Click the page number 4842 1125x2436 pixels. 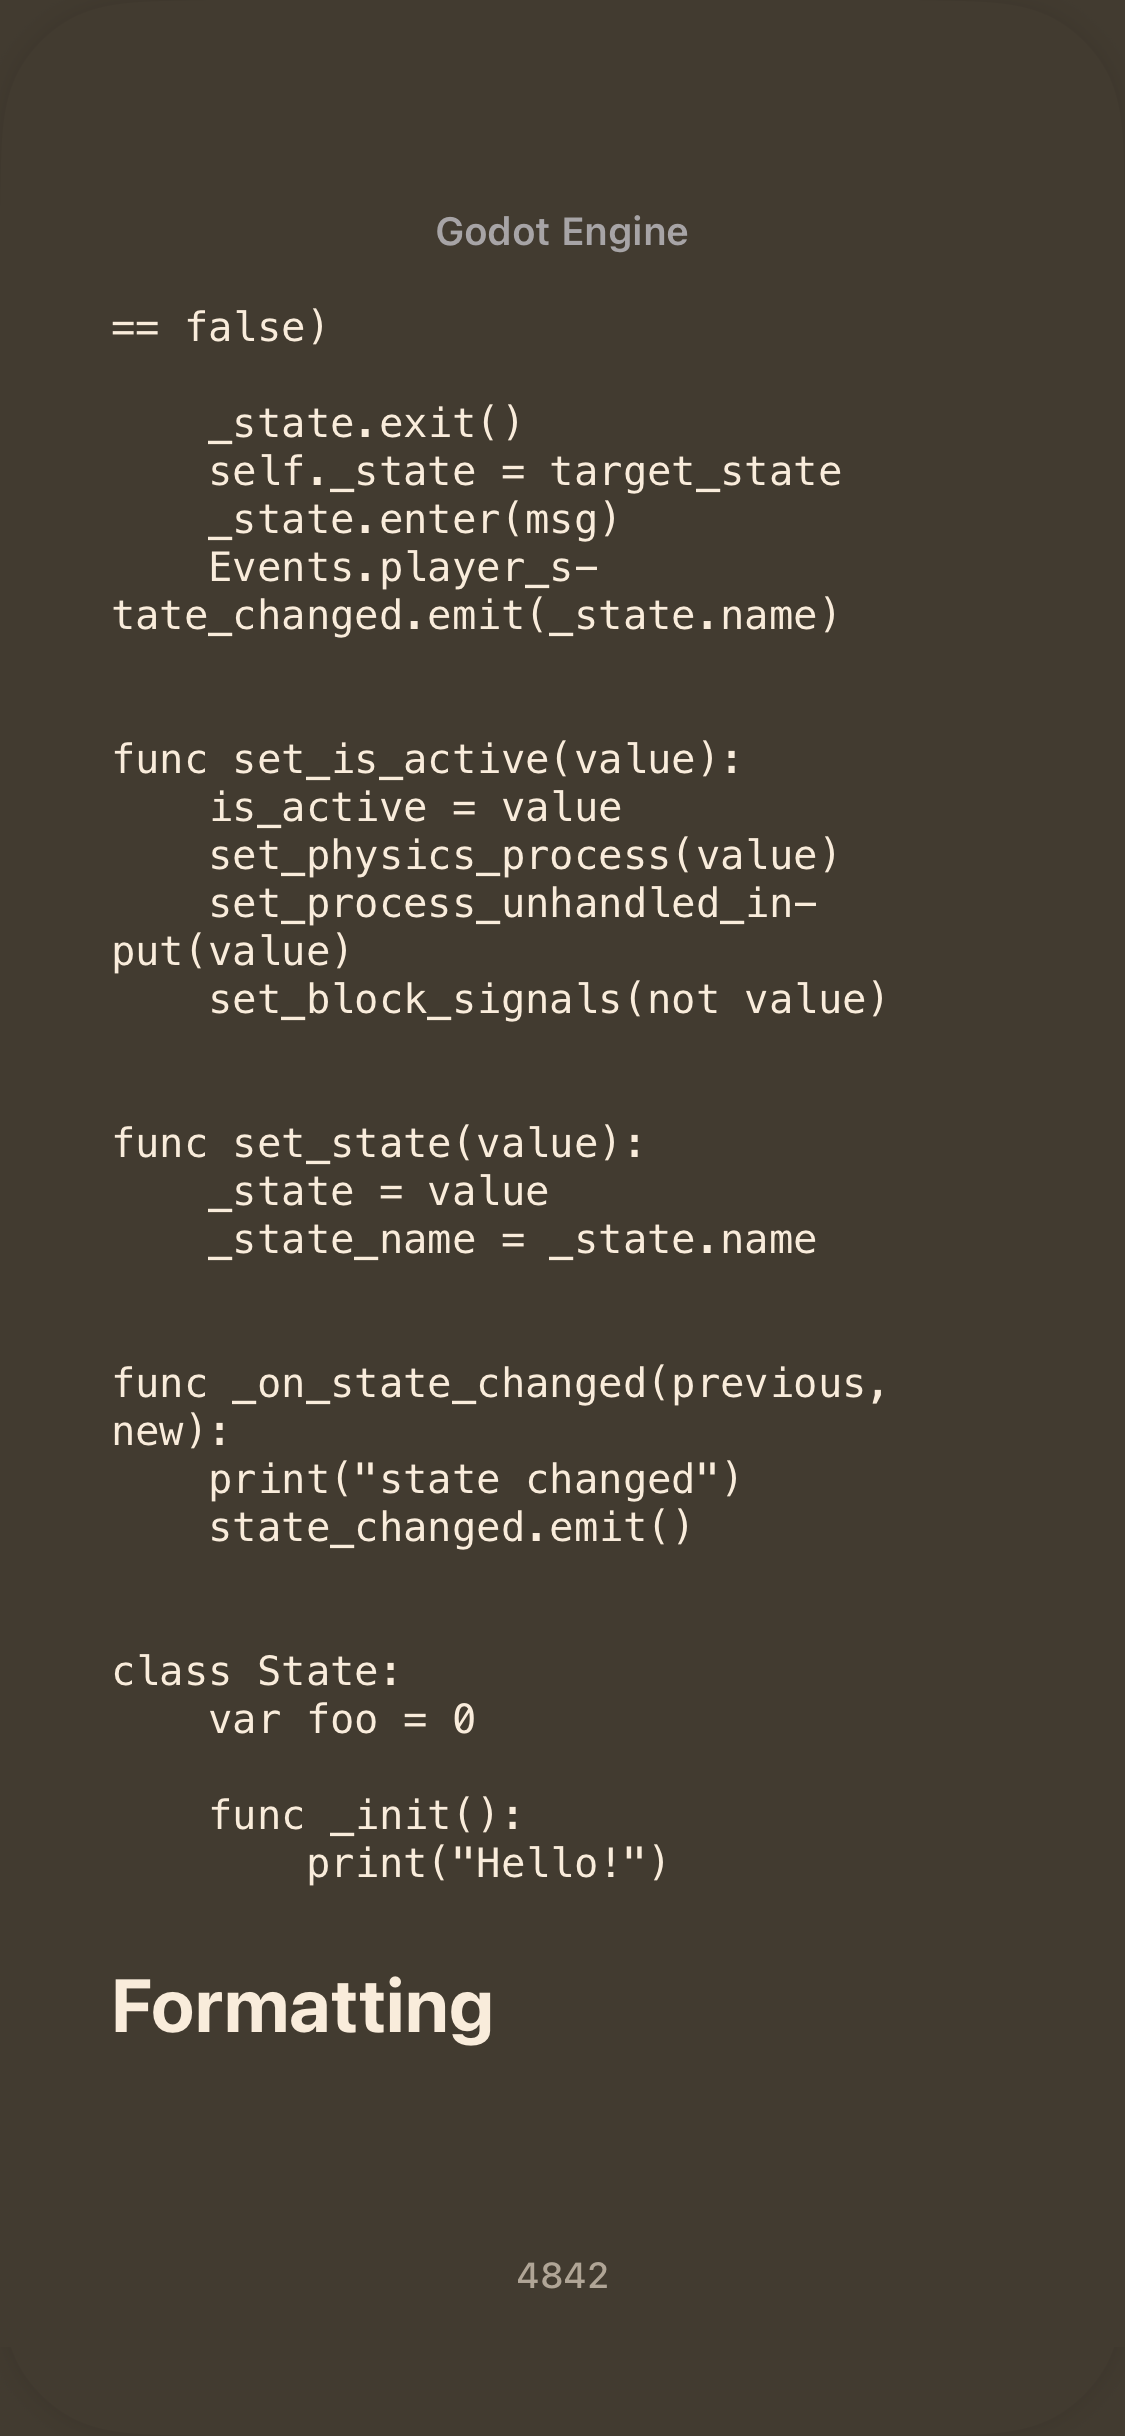point(562,2275)
